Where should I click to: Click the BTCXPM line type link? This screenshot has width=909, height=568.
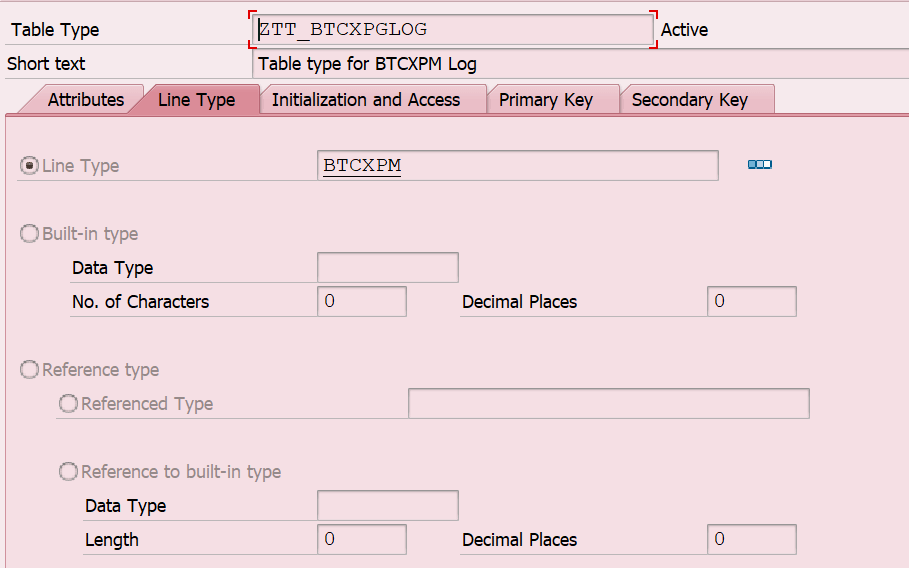pos(362,166)
